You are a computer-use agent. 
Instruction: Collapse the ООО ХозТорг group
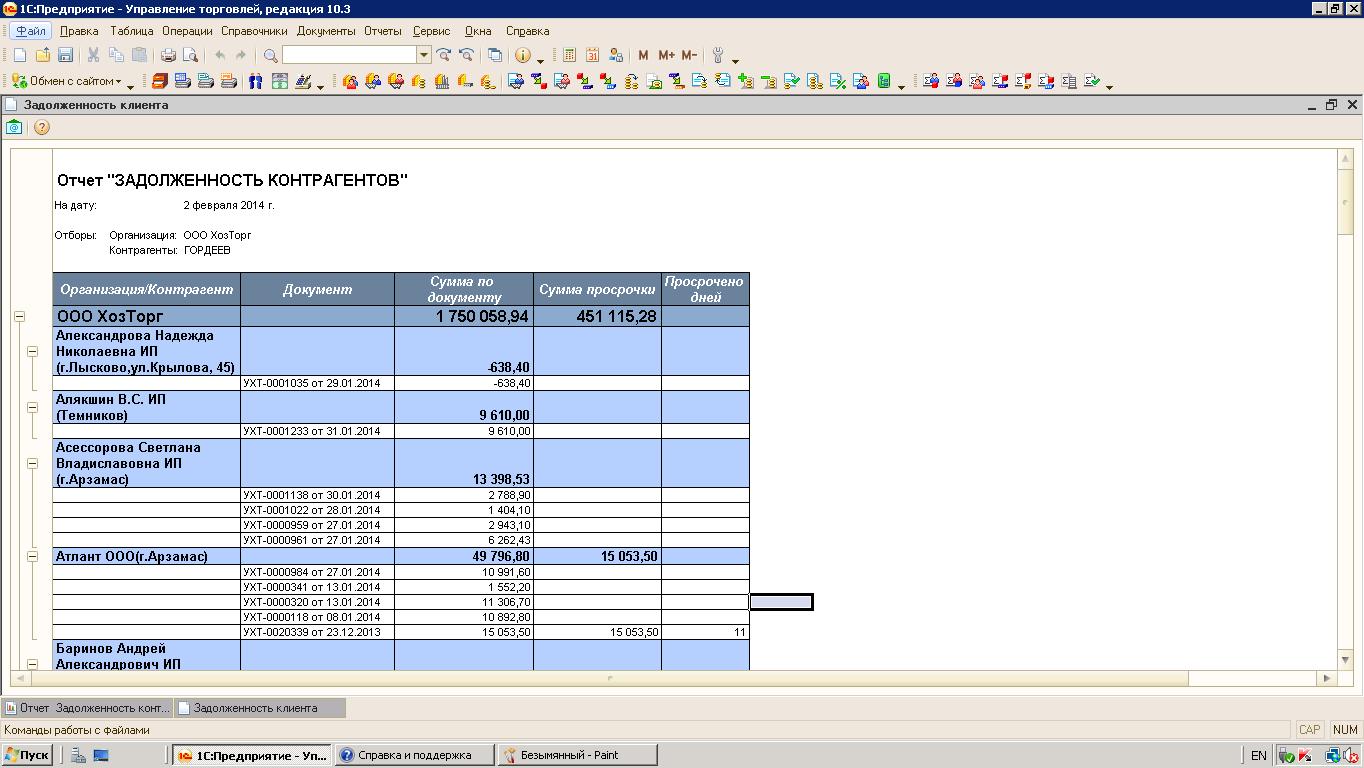click(x=19, y=316)
